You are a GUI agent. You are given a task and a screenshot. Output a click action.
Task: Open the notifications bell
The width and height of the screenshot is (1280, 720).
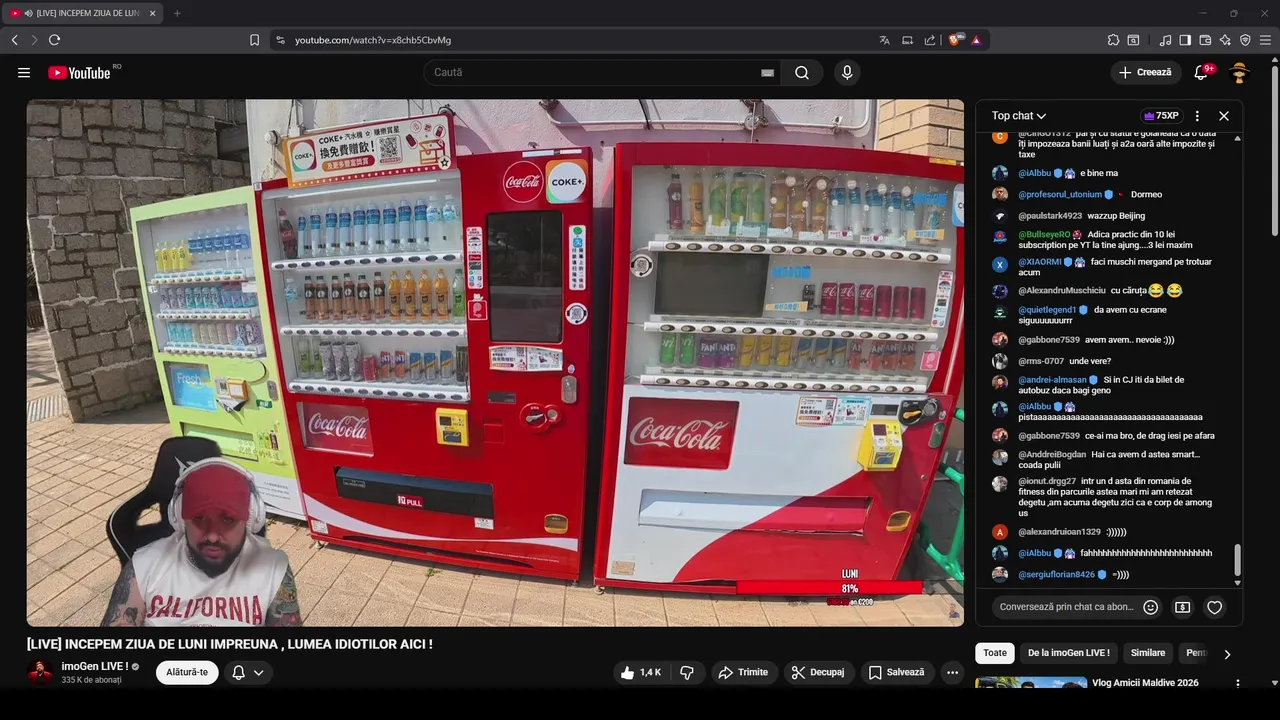pos(1202,72)
